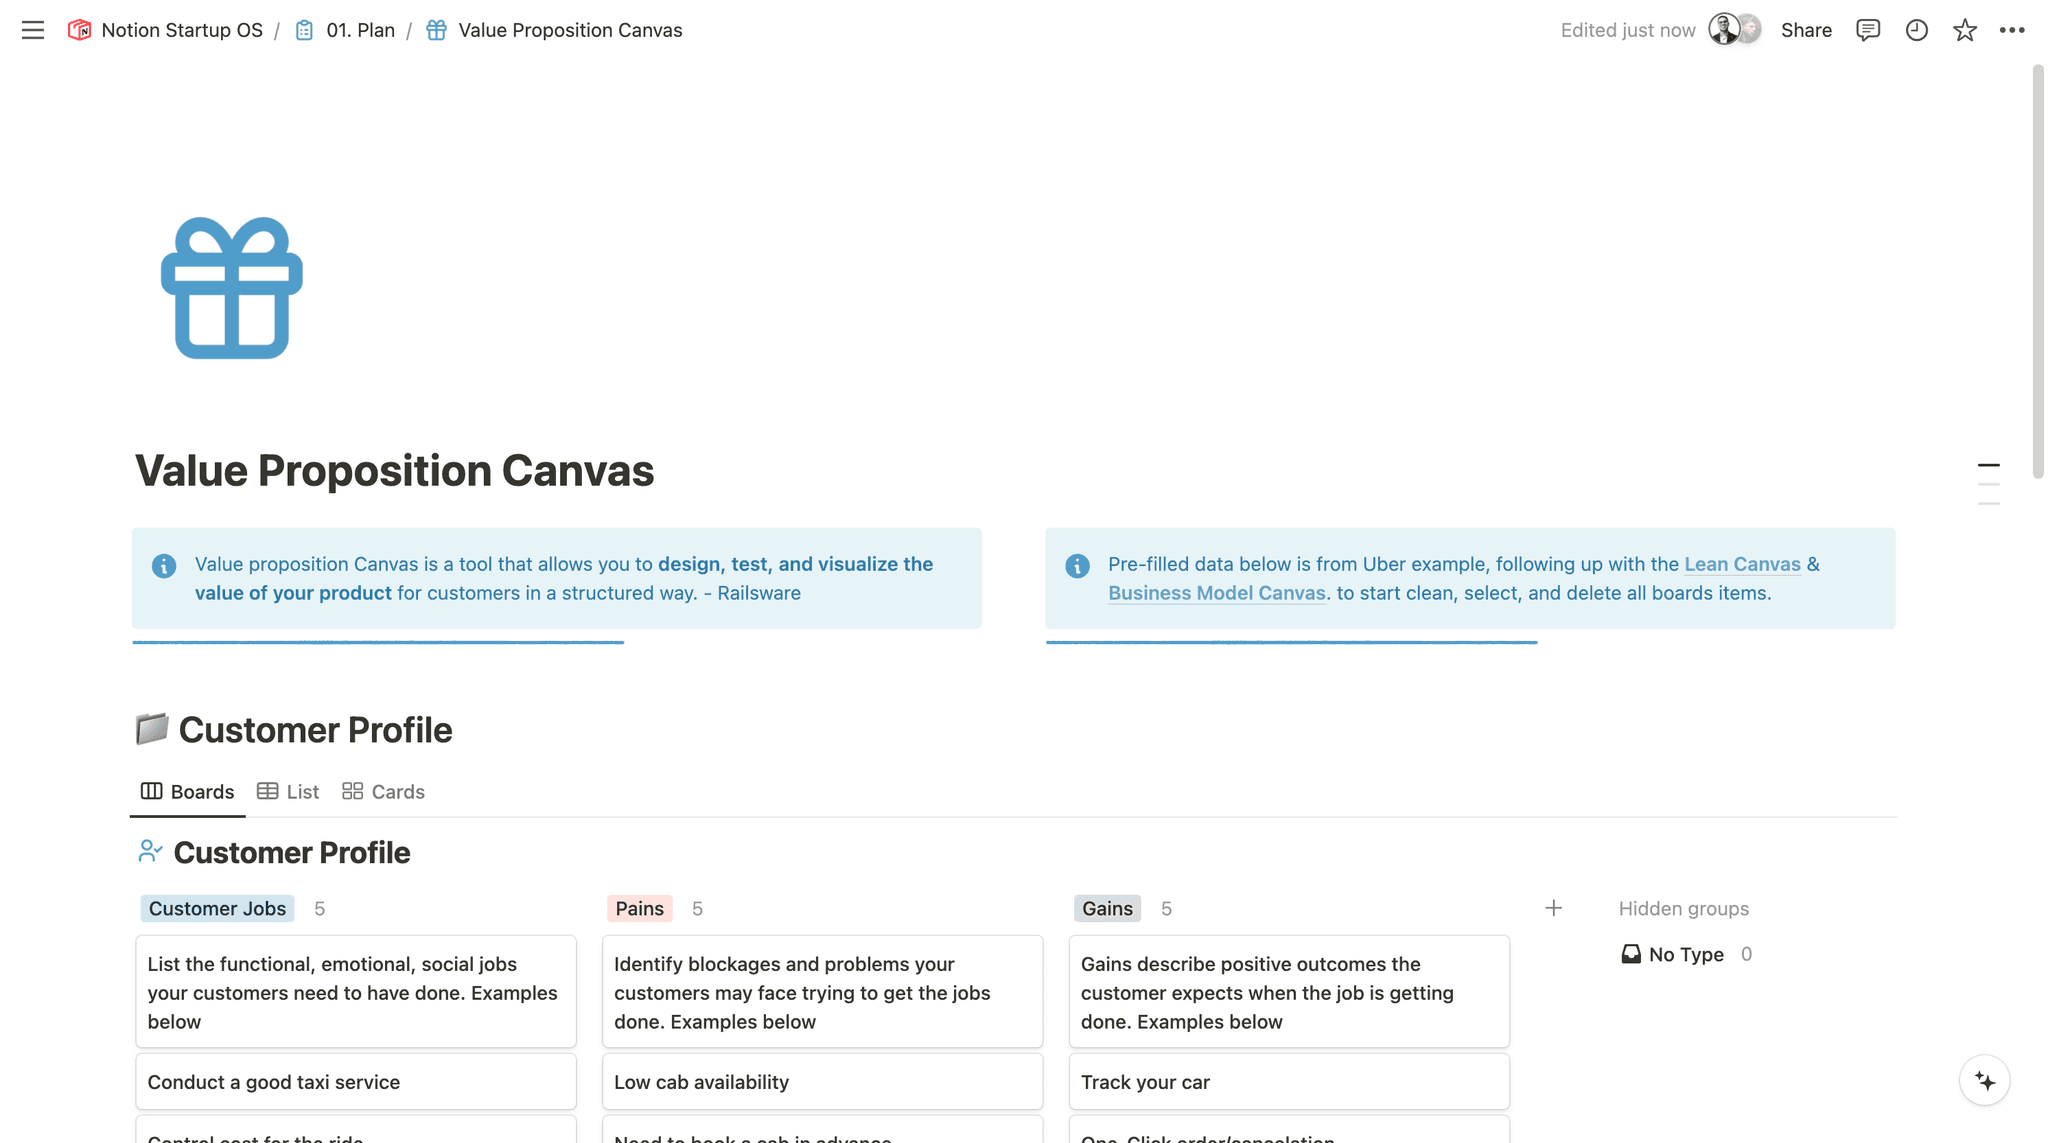2048x1143 pixels.
Task: Switch to the Cards view tab
Action: click(383, 791)
